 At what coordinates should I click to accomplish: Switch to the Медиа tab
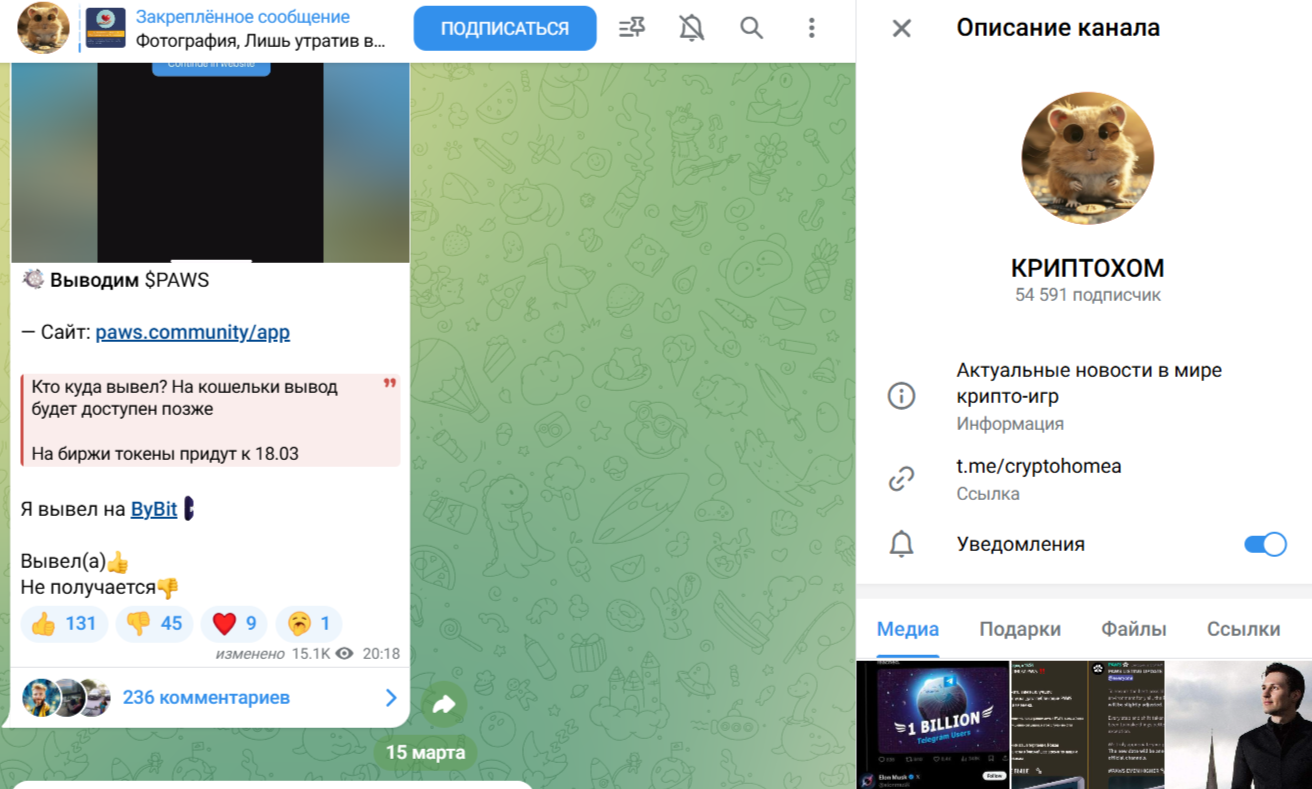[908, 630]
